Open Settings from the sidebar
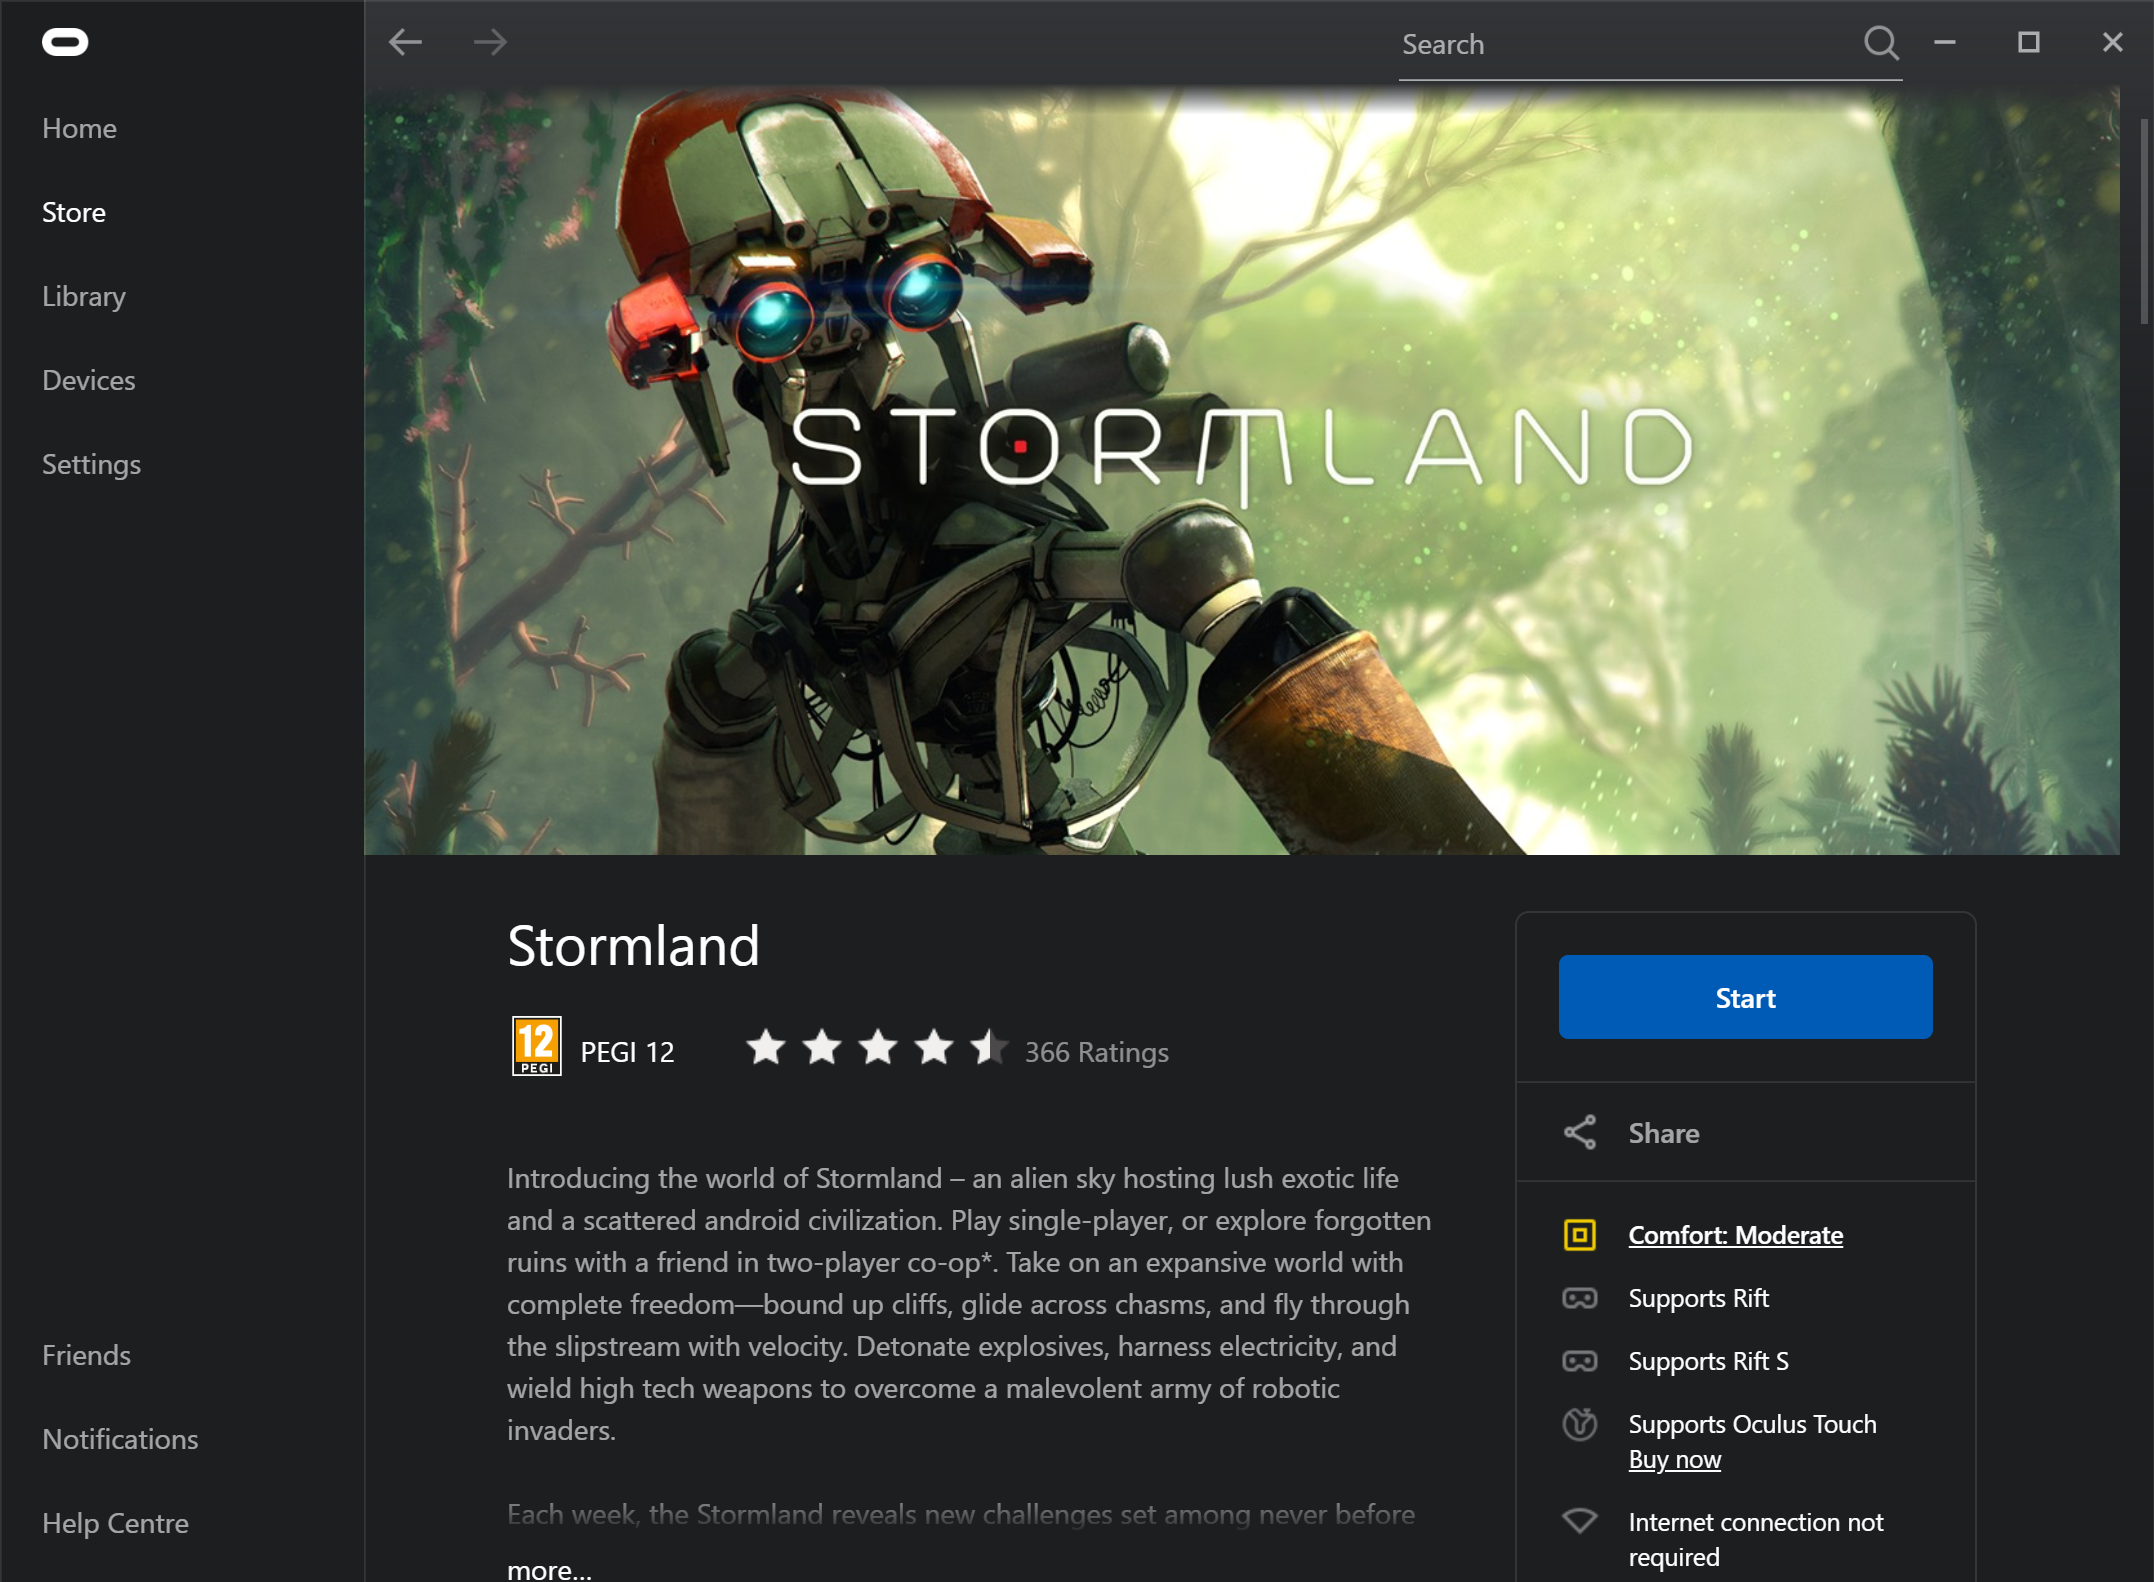2154x1582 pixels. point(91,463)
